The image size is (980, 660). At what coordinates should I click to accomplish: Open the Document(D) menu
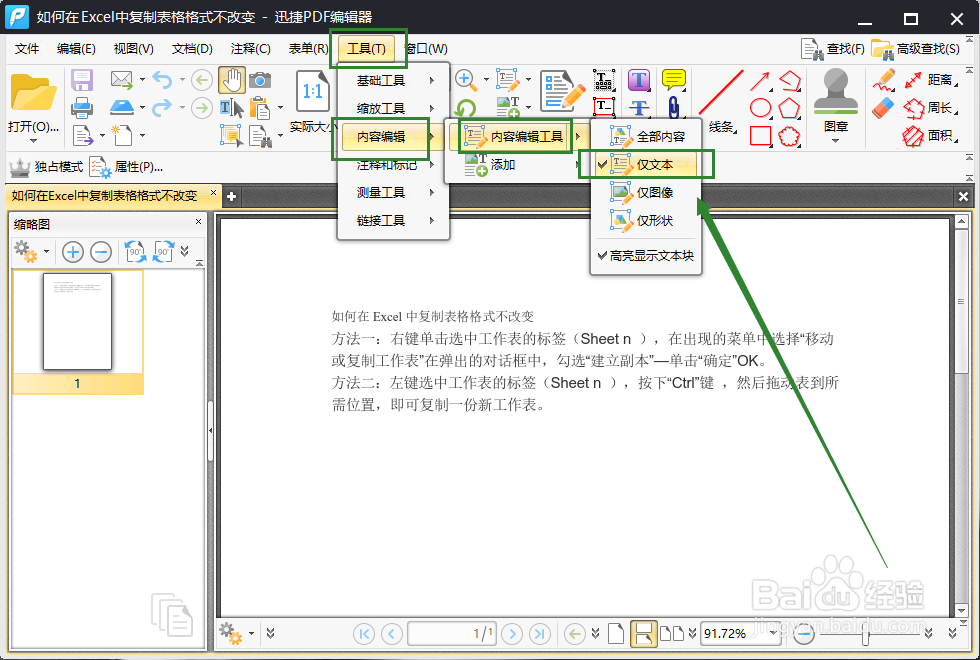click(192, 49)
